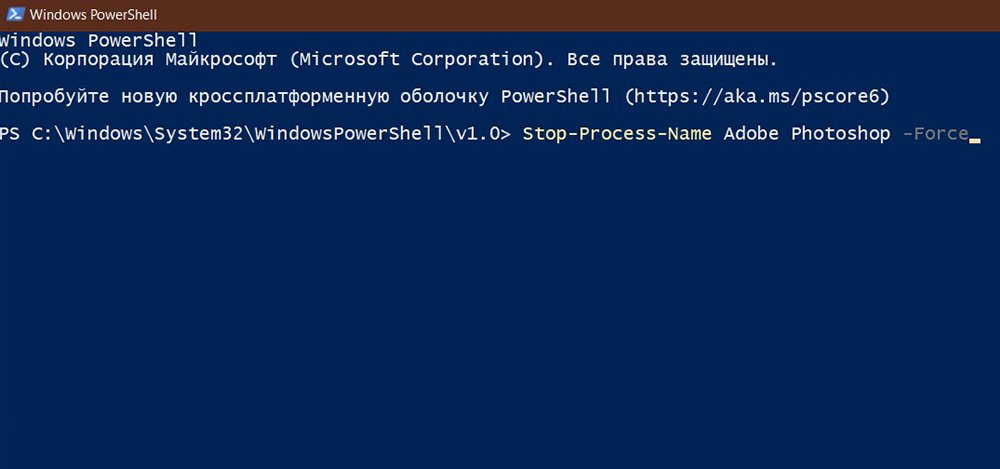Click the PowerShell icon in the title bar
Image resolution: width=1000 pixels, height=469 pixels.
[x=16, y=14]
